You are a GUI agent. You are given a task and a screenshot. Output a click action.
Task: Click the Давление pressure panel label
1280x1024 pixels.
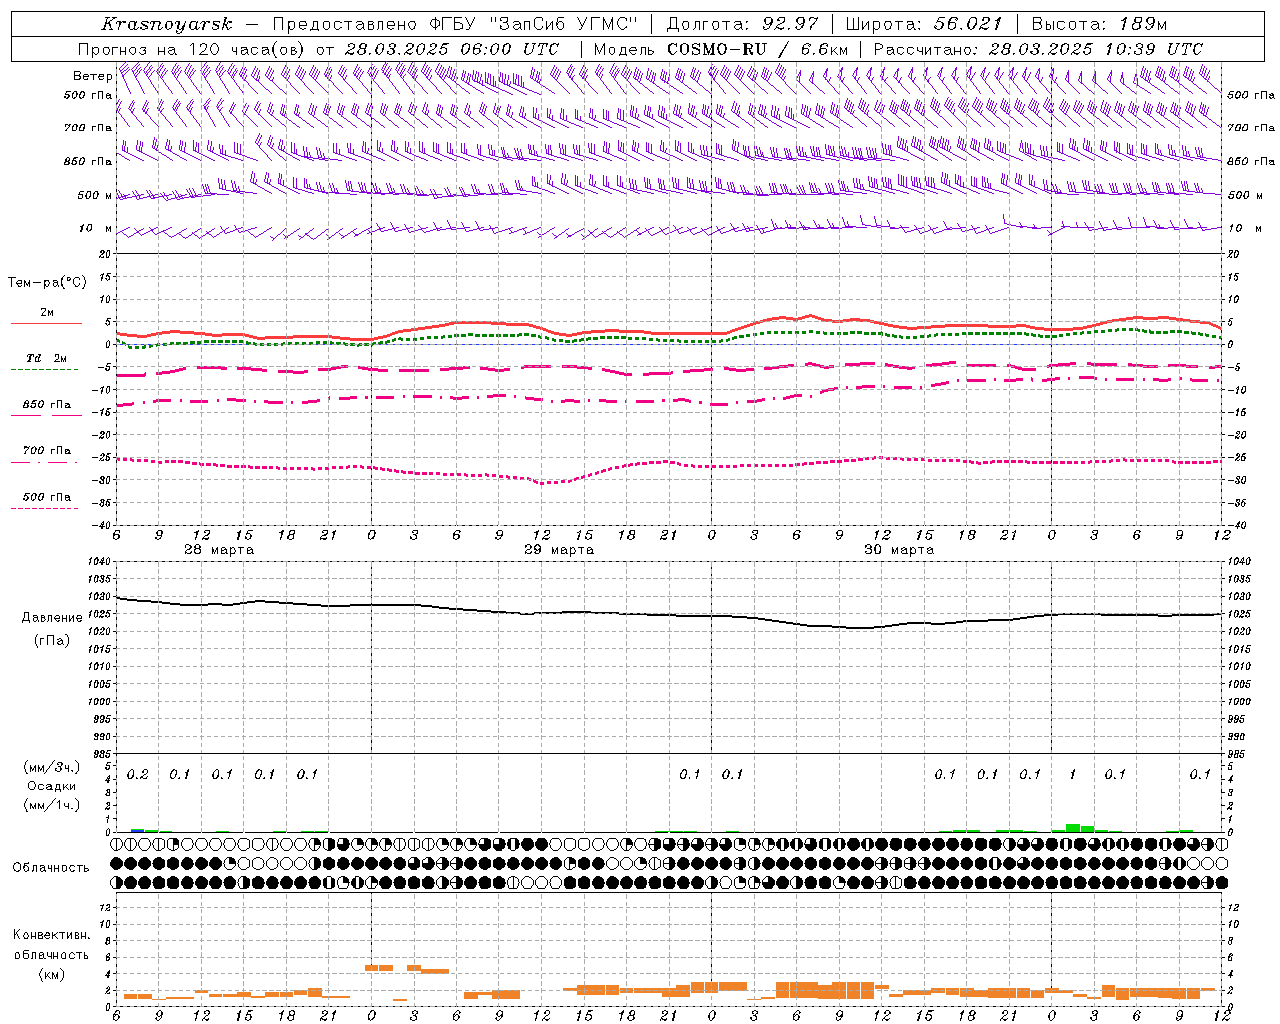pyautogui.click(x=52, y=618)
